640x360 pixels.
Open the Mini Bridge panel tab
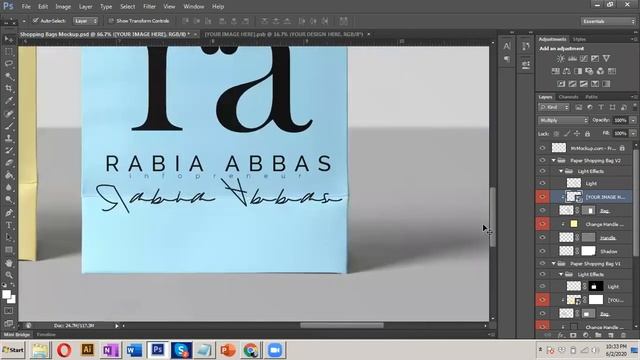[17, 335]
